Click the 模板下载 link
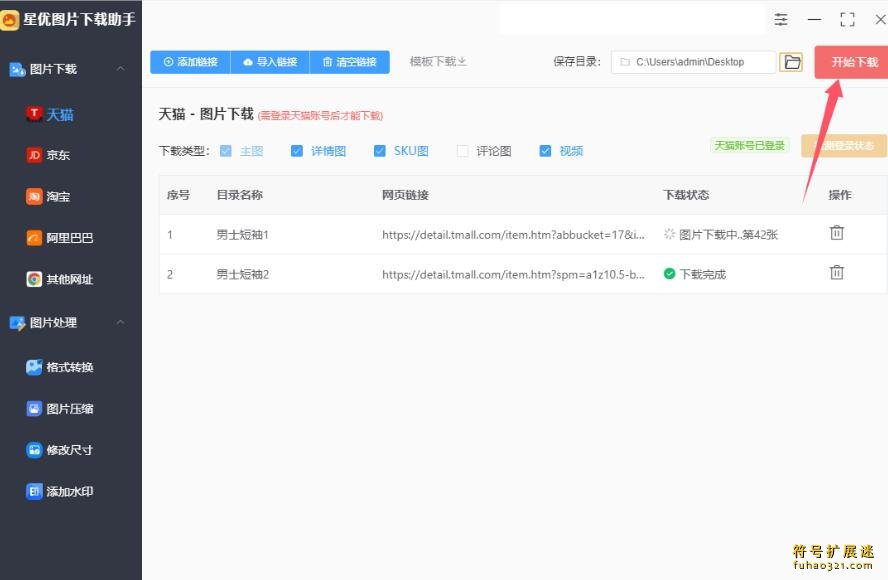Screen dimensions: 888x580 click(x=438, y=61)
